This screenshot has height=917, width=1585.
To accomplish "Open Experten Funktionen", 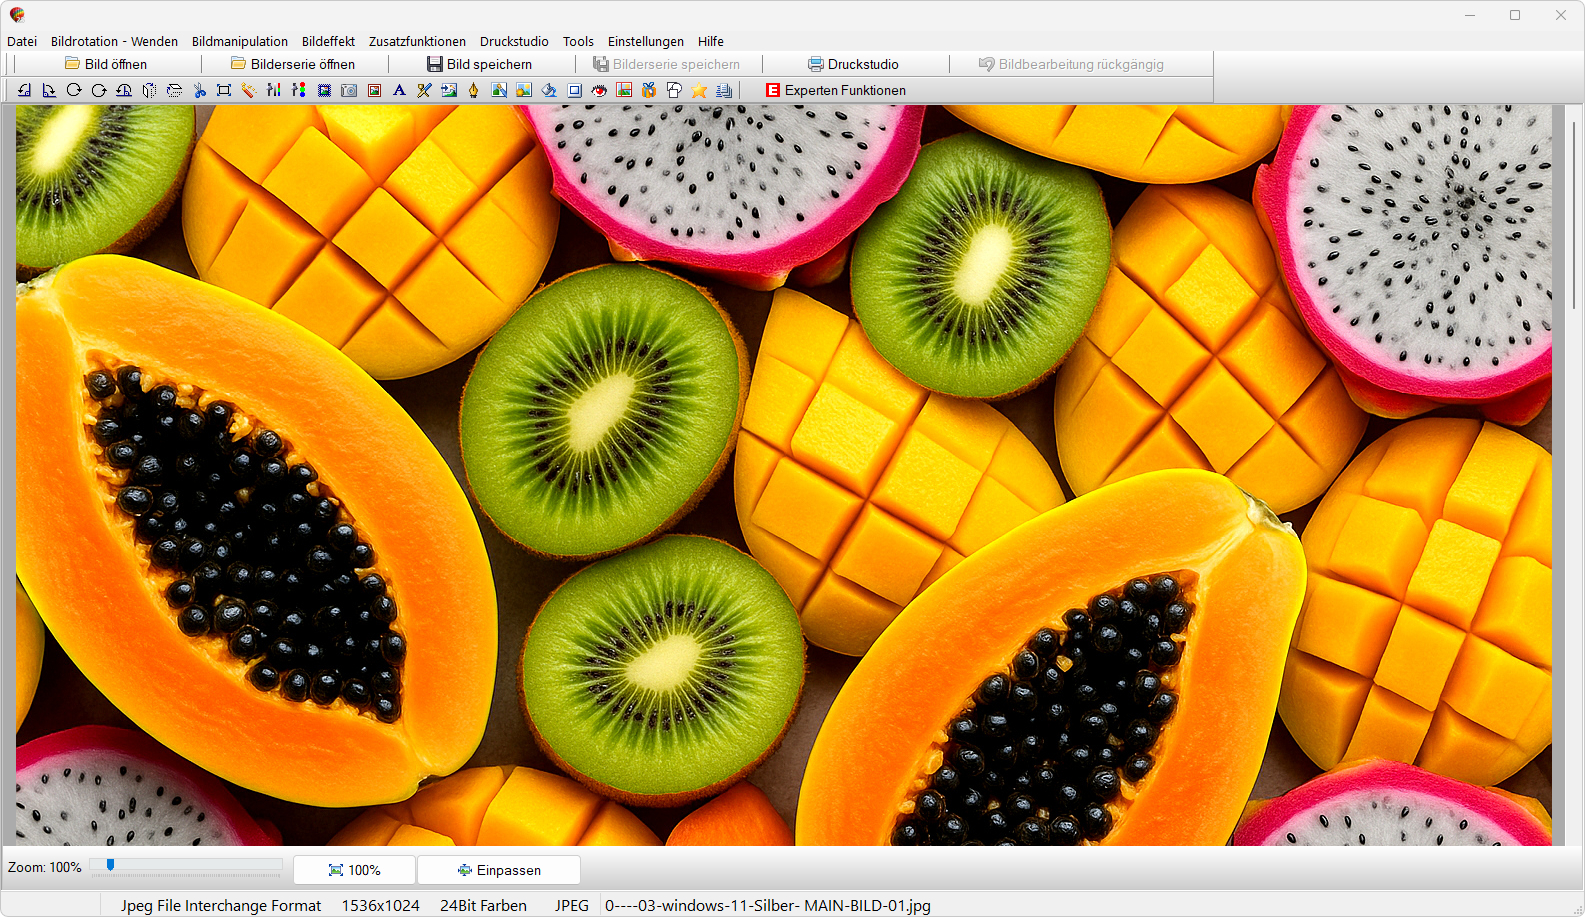I will pos(836,90).
